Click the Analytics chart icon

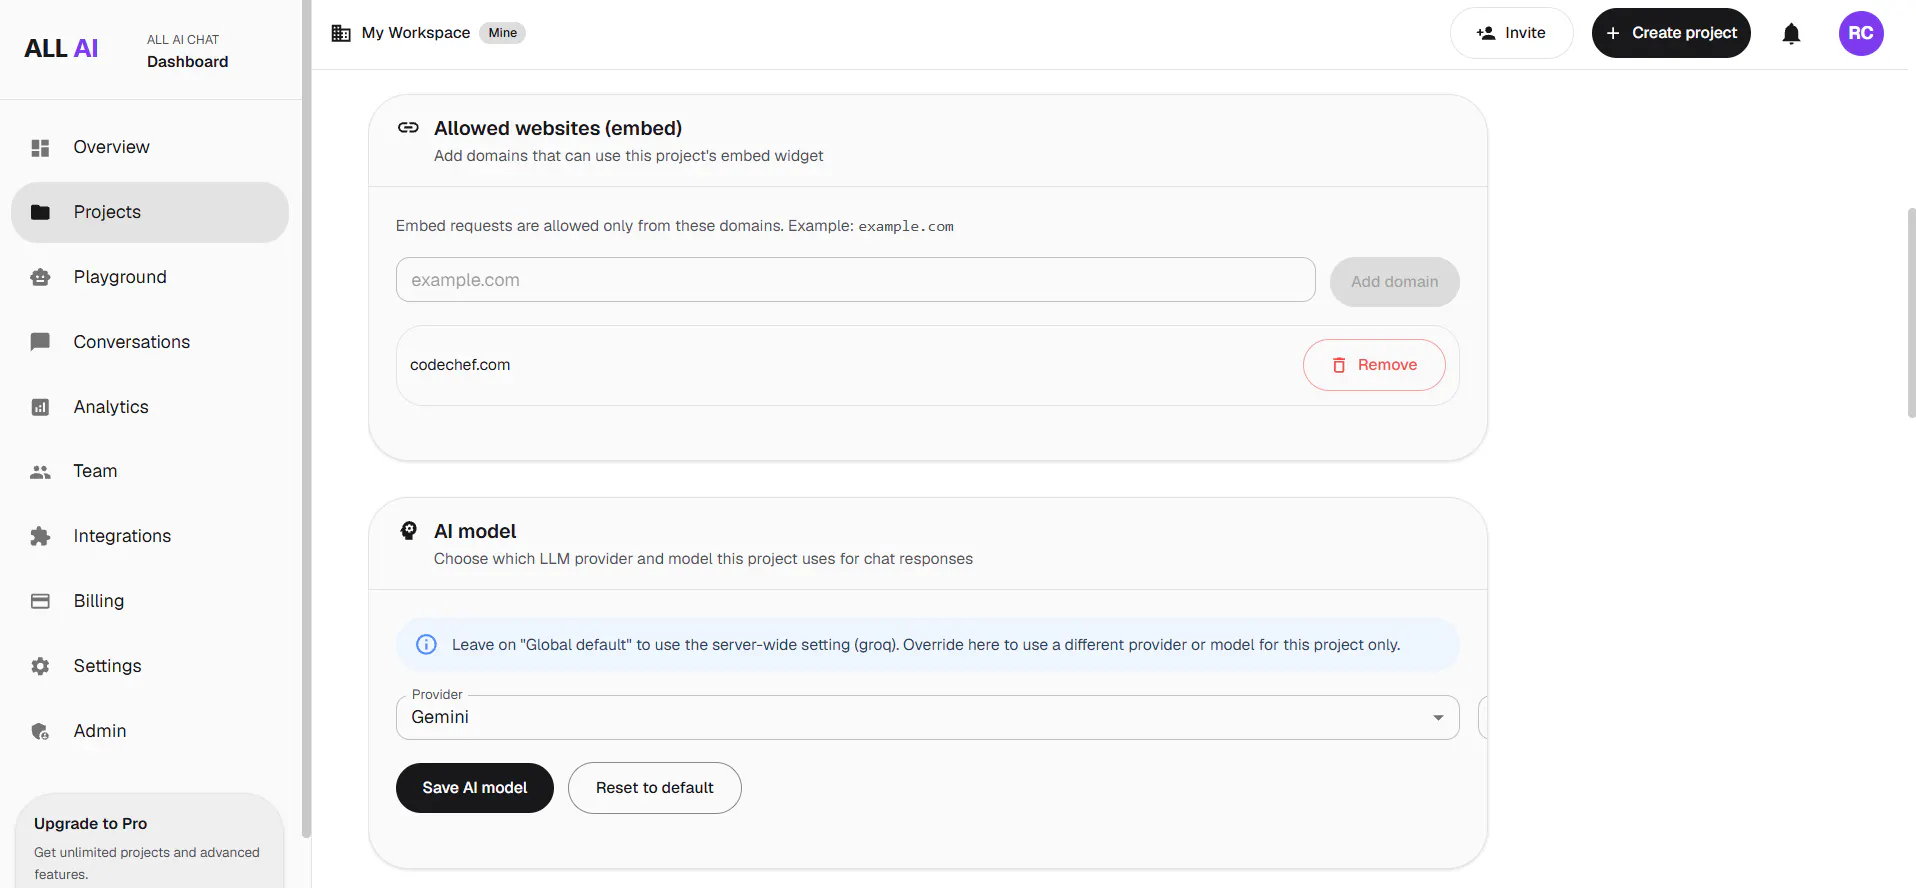pyautogui.click(x=40, y=407)
